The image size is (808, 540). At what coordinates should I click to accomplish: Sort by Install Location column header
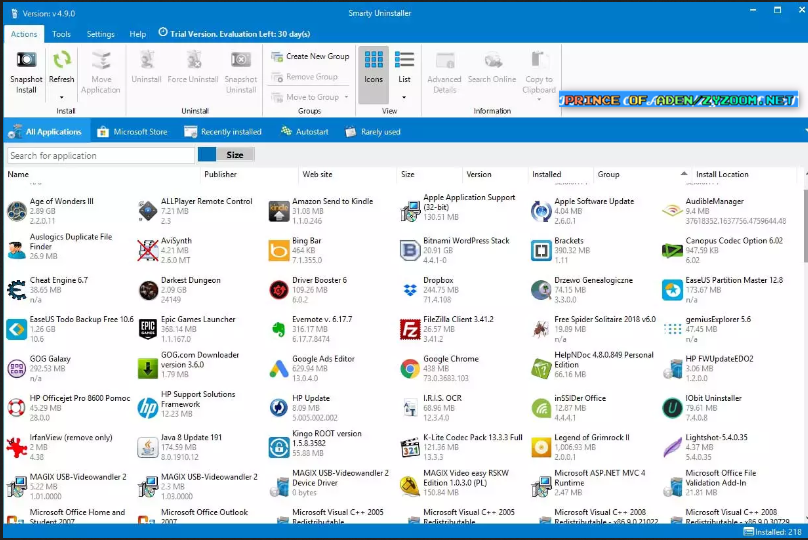tap(722, 174)
